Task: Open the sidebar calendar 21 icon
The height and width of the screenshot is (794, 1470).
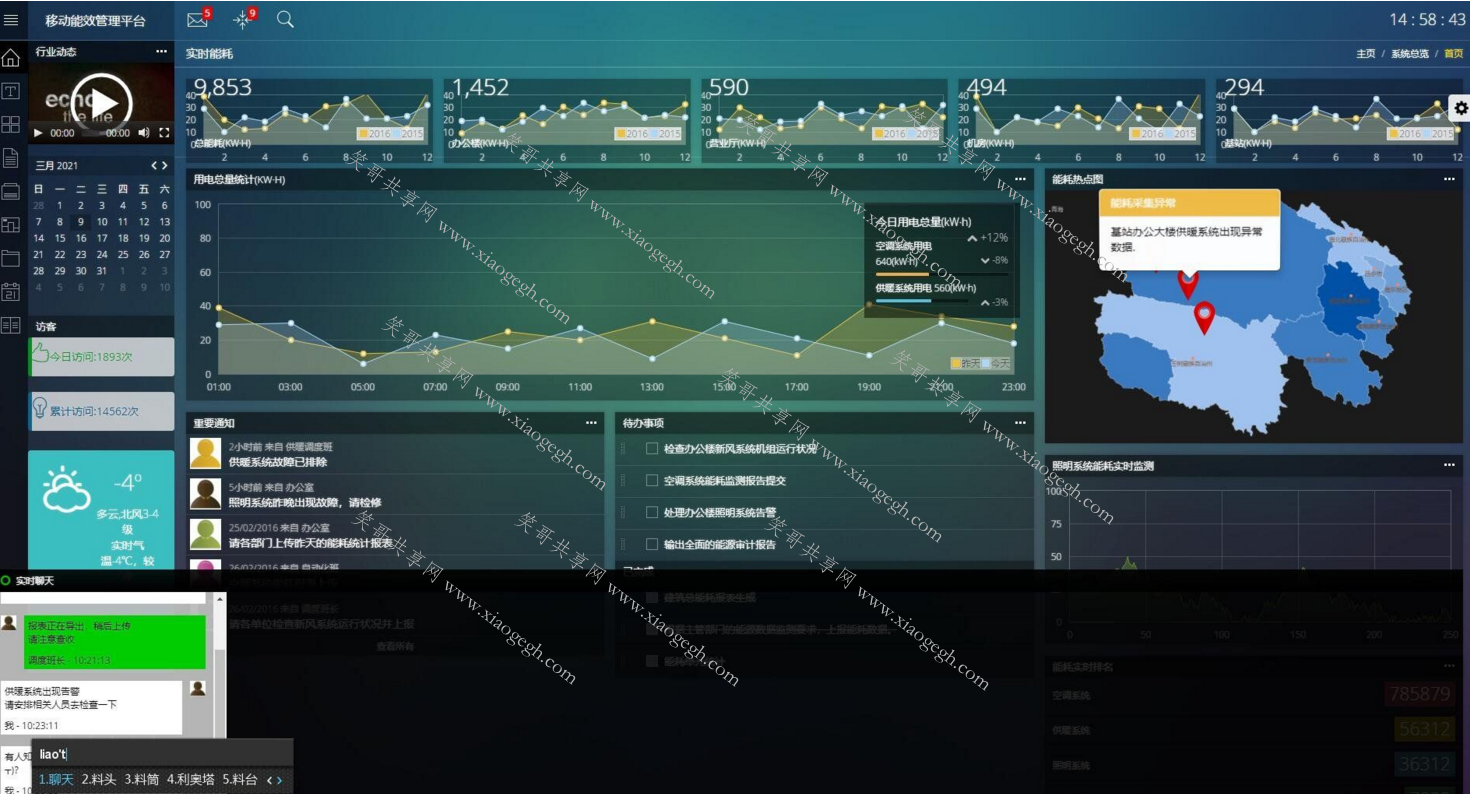Action: [11, 291]
